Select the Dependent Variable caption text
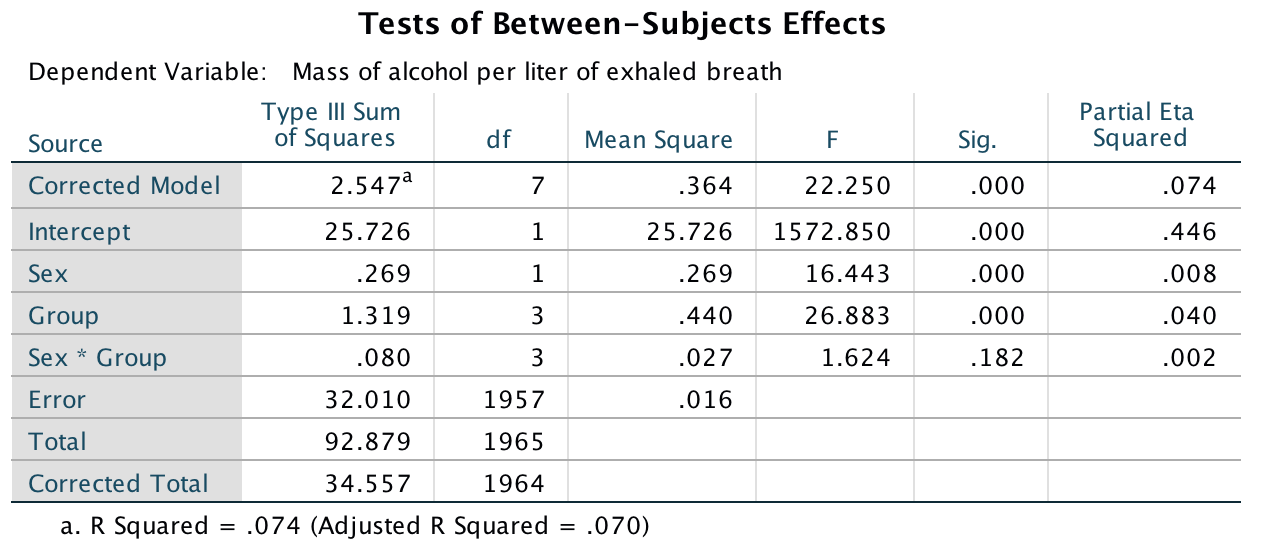 [405, 72]
